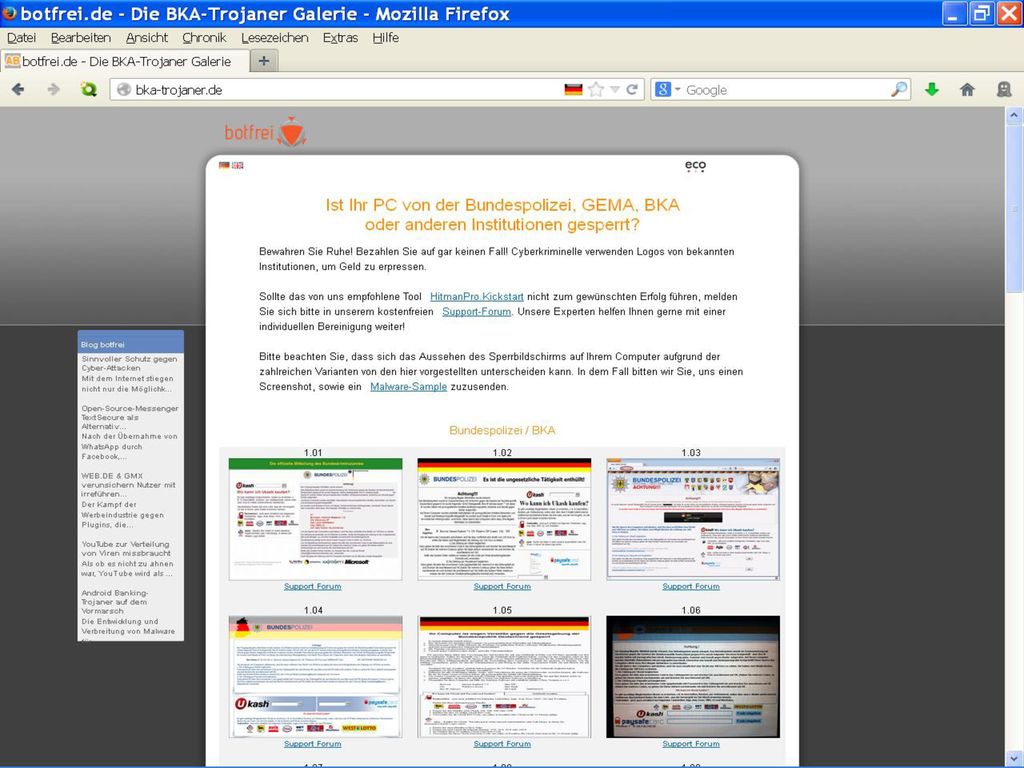Image resolution: width=1024 pixels, height=768 pixels.
Task: Click the ghost-shaped toolbar icon
Action: (1004, 89)
